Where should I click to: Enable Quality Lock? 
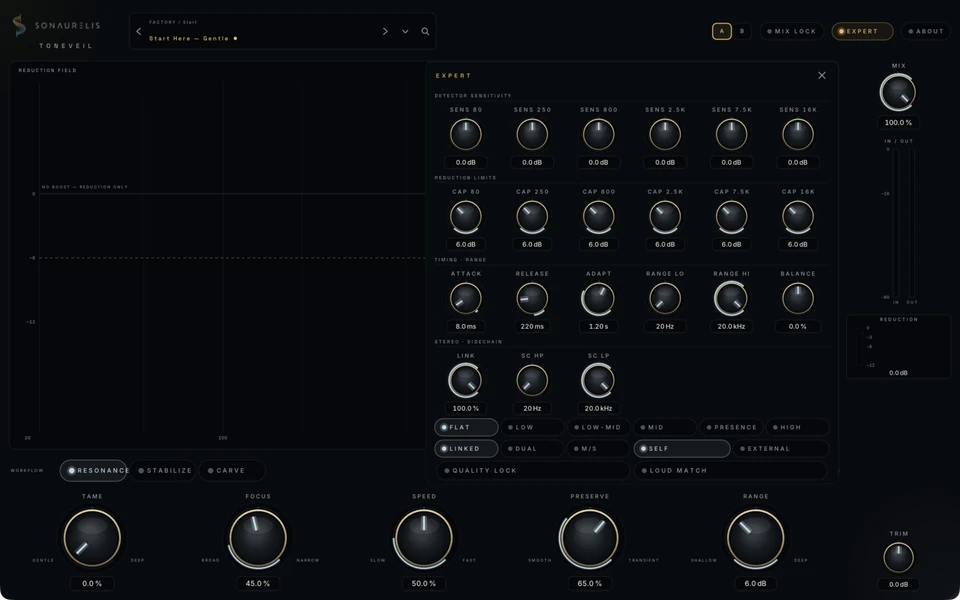pyautogui.click(x=533, y=471)
